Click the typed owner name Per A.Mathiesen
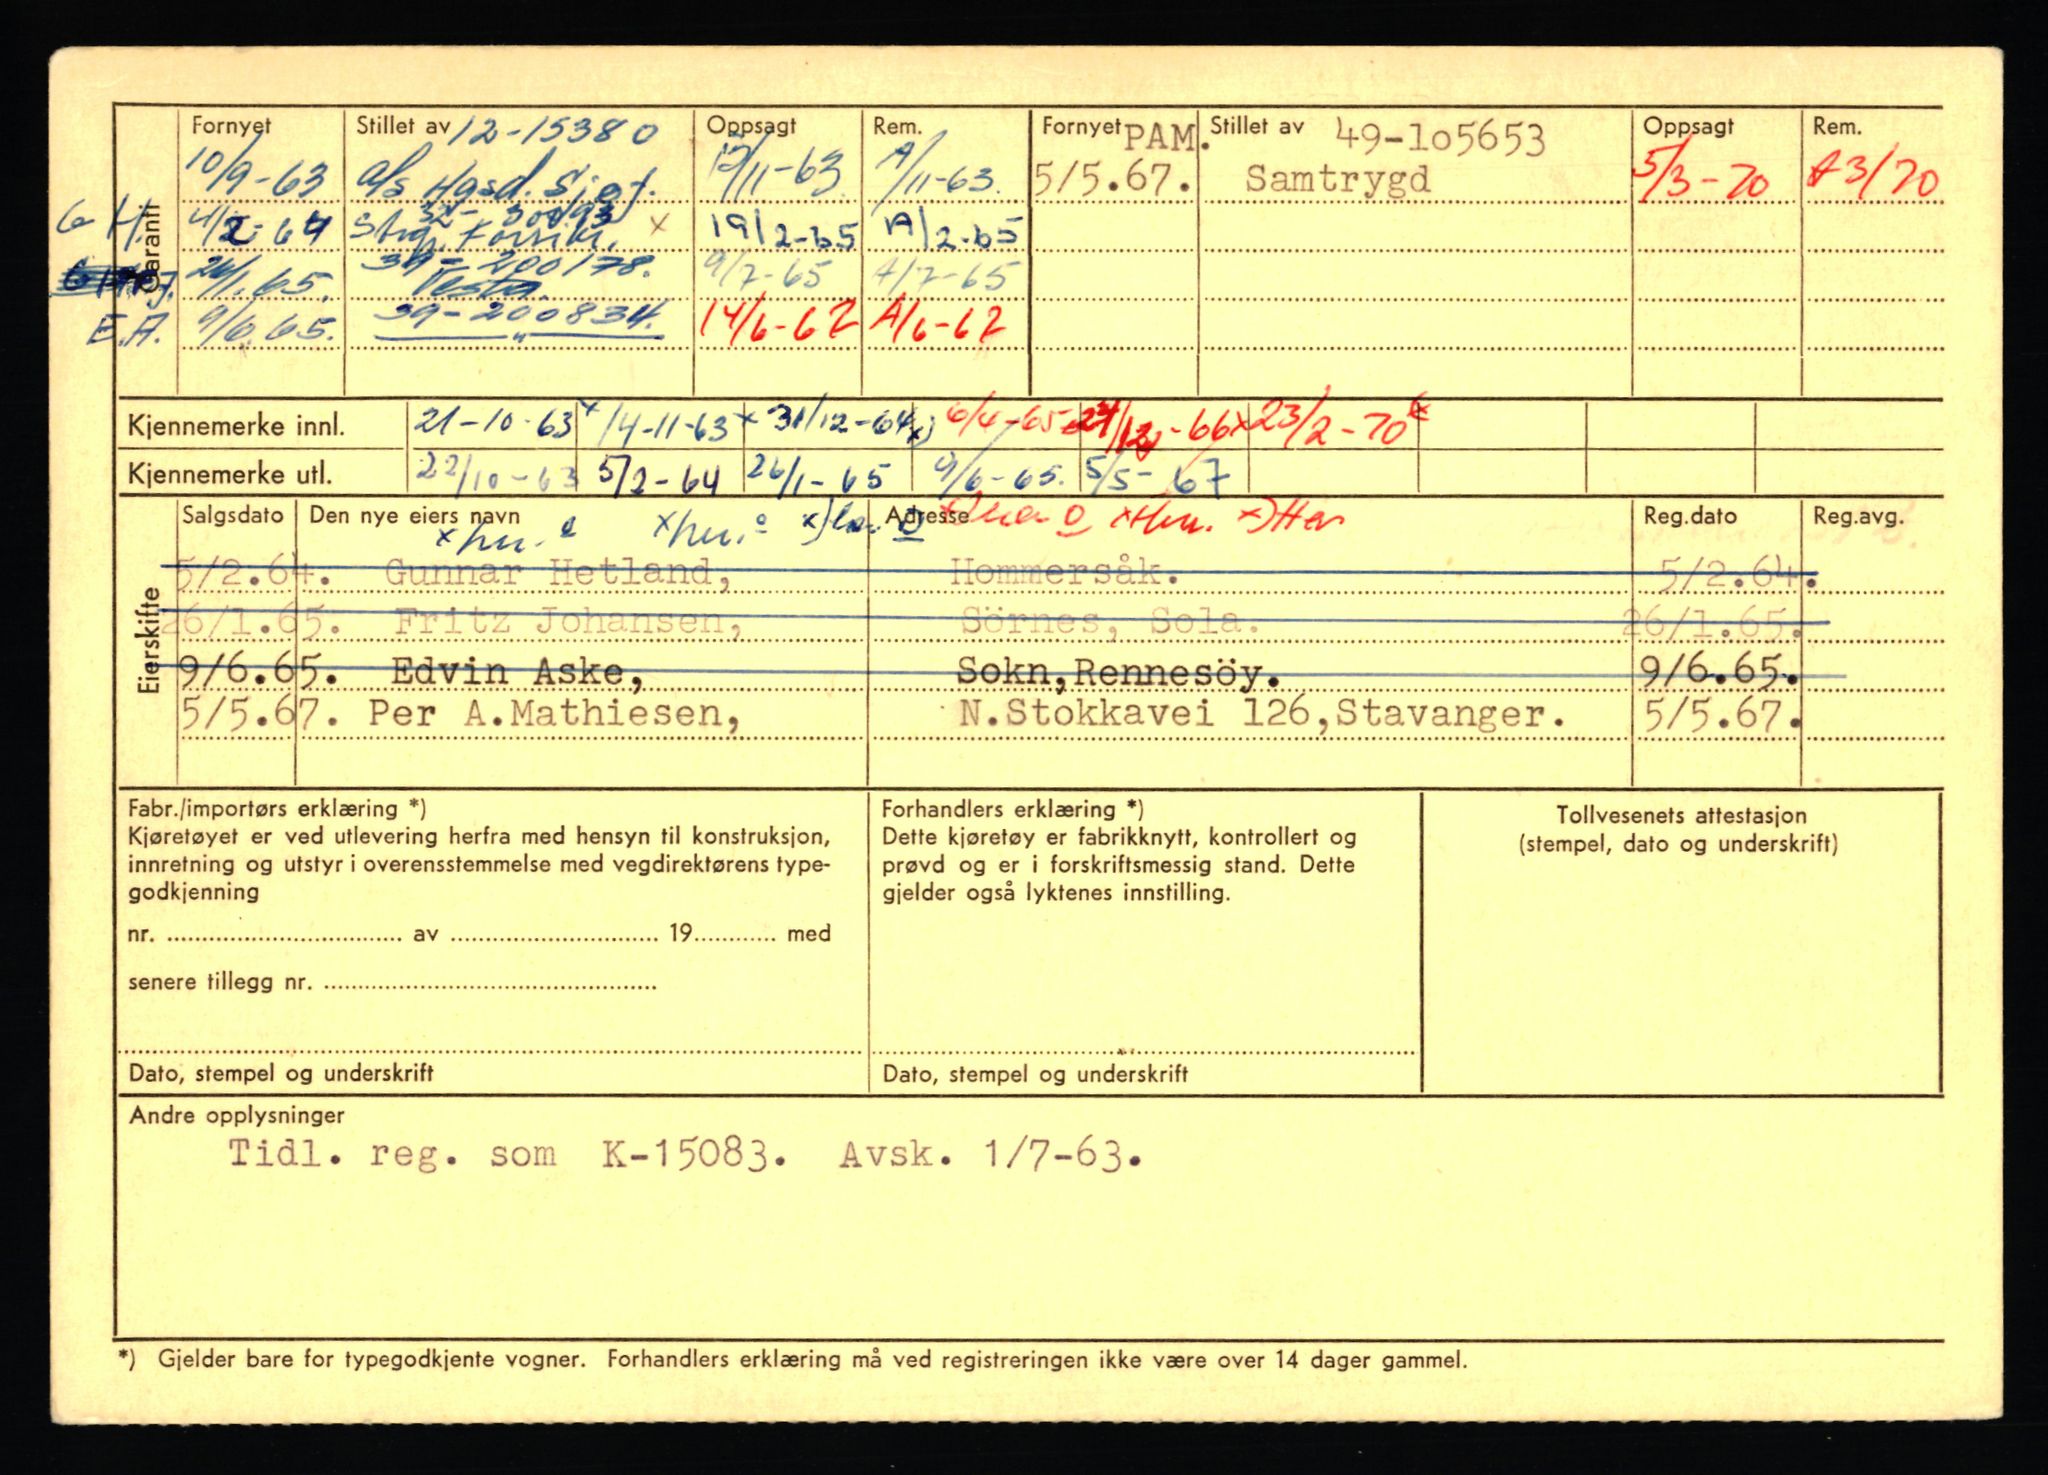 [555, 715]
